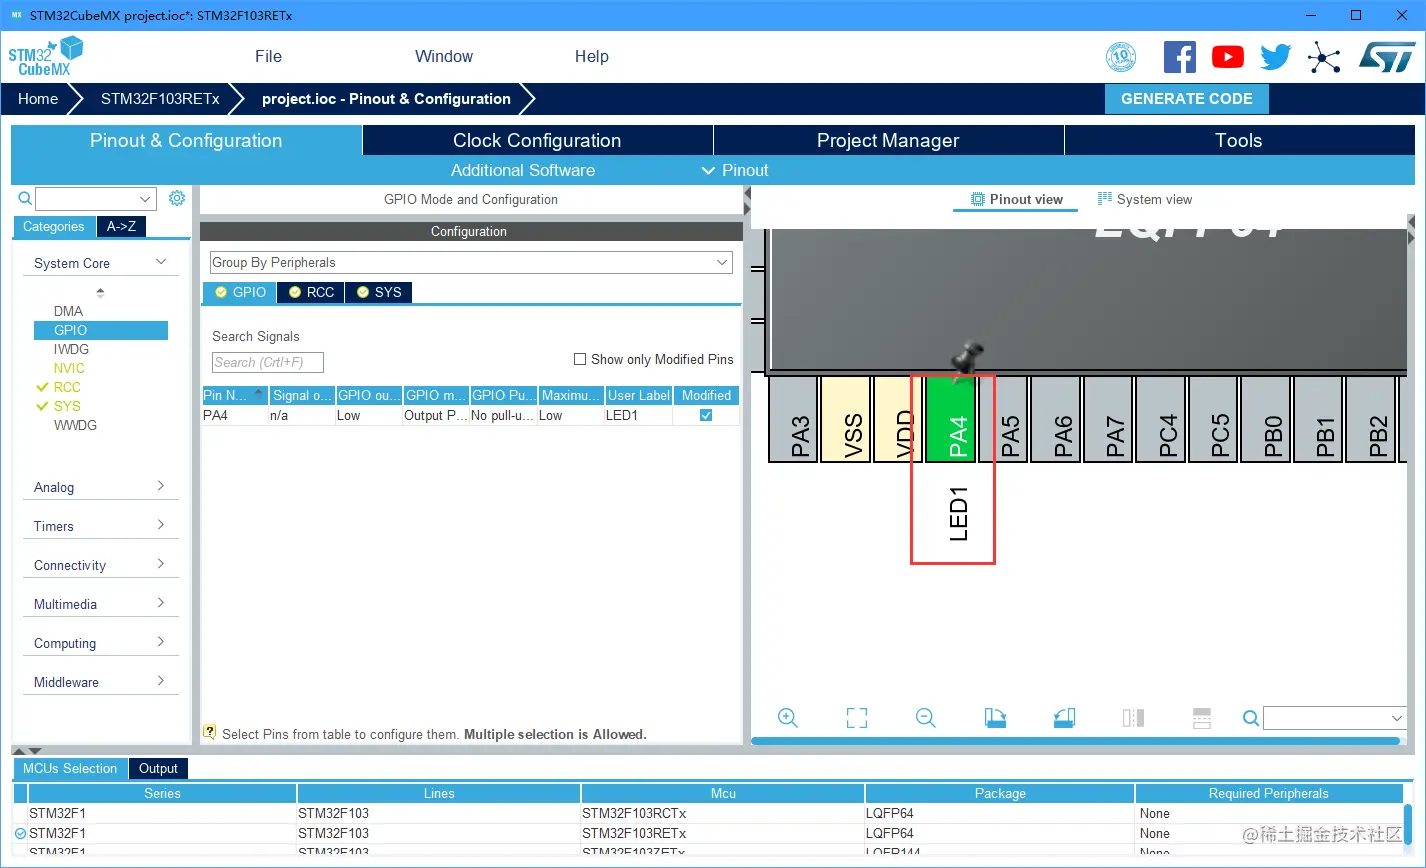
Task: Zoom in on the pinout view
Action: (788, 718)
